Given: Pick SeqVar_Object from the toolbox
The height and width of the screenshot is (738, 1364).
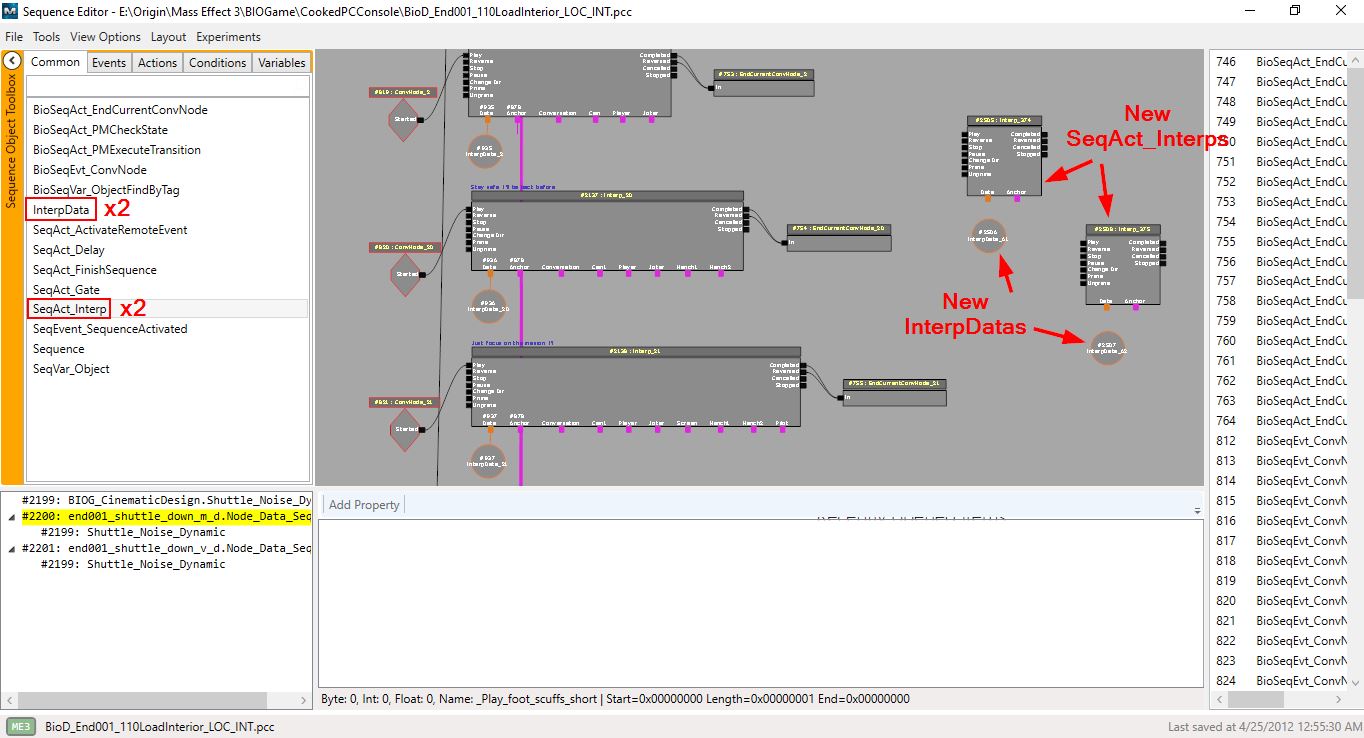Looking at the screenshot, I should coord(71,369).
